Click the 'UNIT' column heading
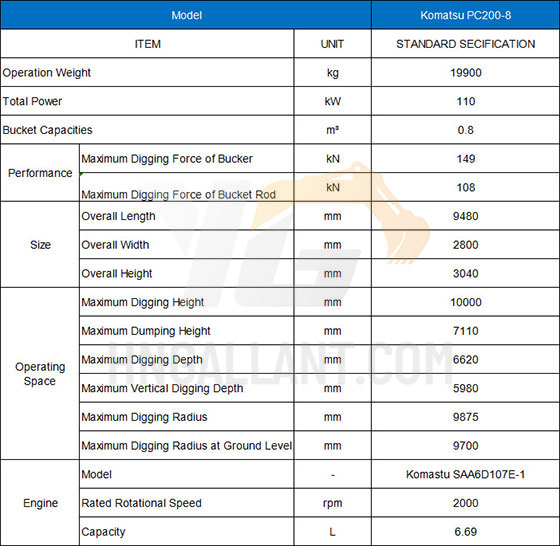Image resolution: width=560 pixels, height=546 pixels. [x=332, y=44]
